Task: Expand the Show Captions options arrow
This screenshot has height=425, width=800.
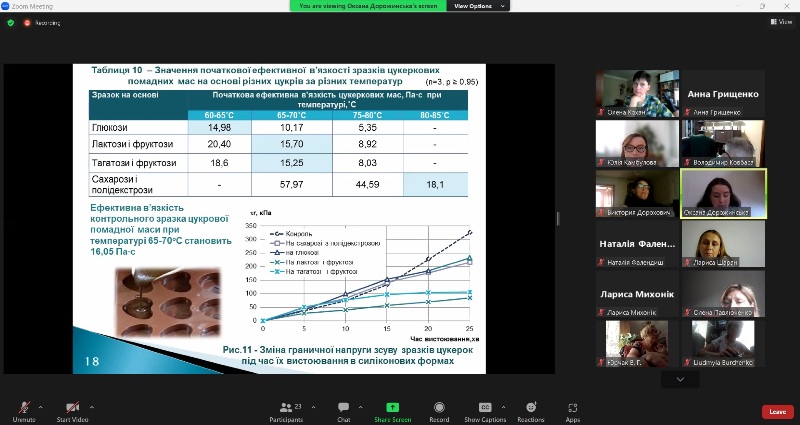Action: (503, 407)
